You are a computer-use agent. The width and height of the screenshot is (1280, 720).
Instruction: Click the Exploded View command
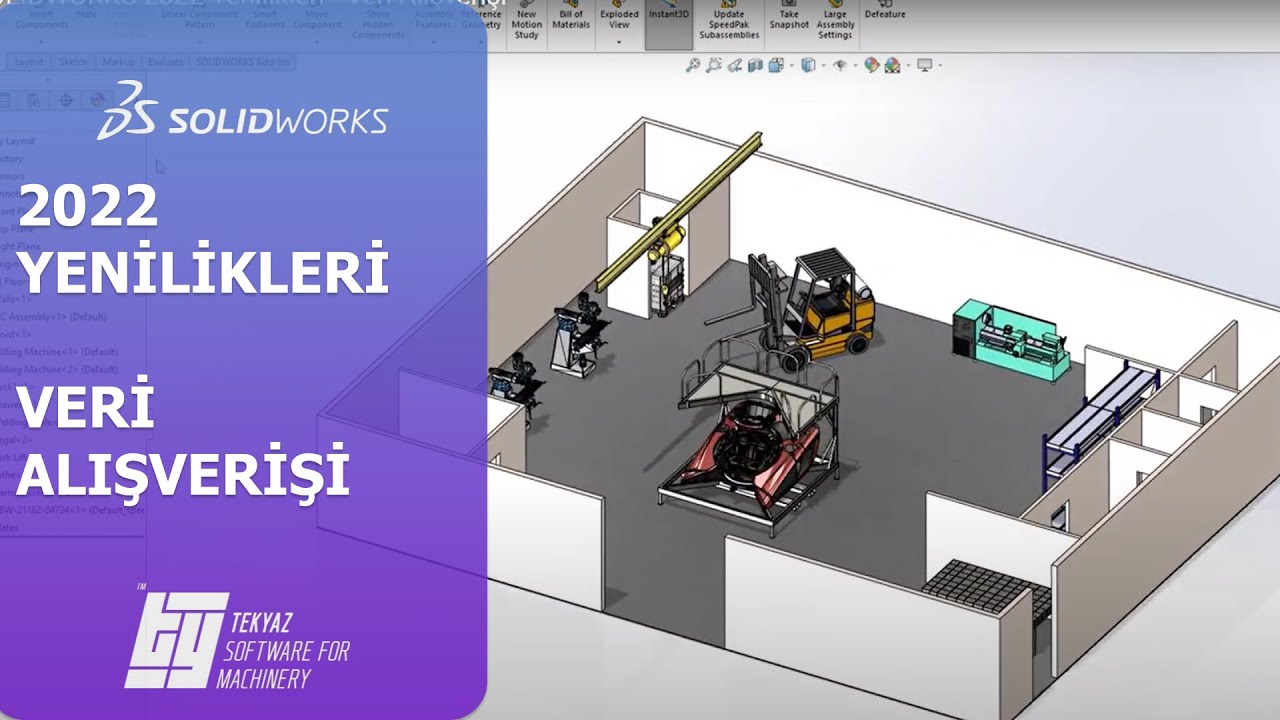[x=619, y=16]
